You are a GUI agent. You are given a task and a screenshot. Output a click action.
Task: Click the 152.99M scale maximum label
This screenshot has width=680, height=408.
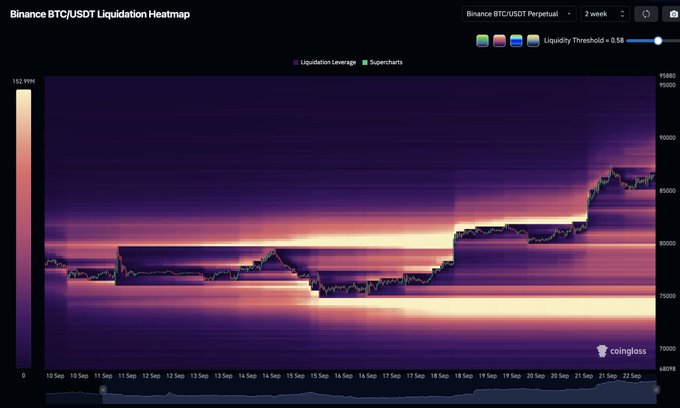[23, 82]
